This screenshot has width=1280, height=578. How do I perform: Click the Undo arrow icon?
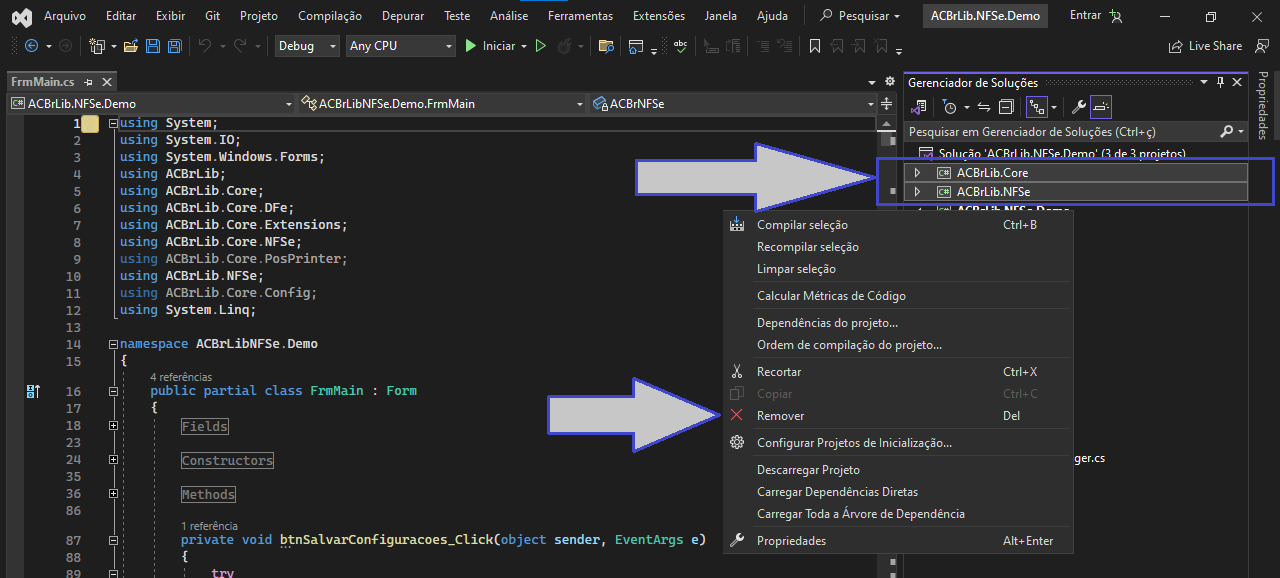(x=205, y=46)
